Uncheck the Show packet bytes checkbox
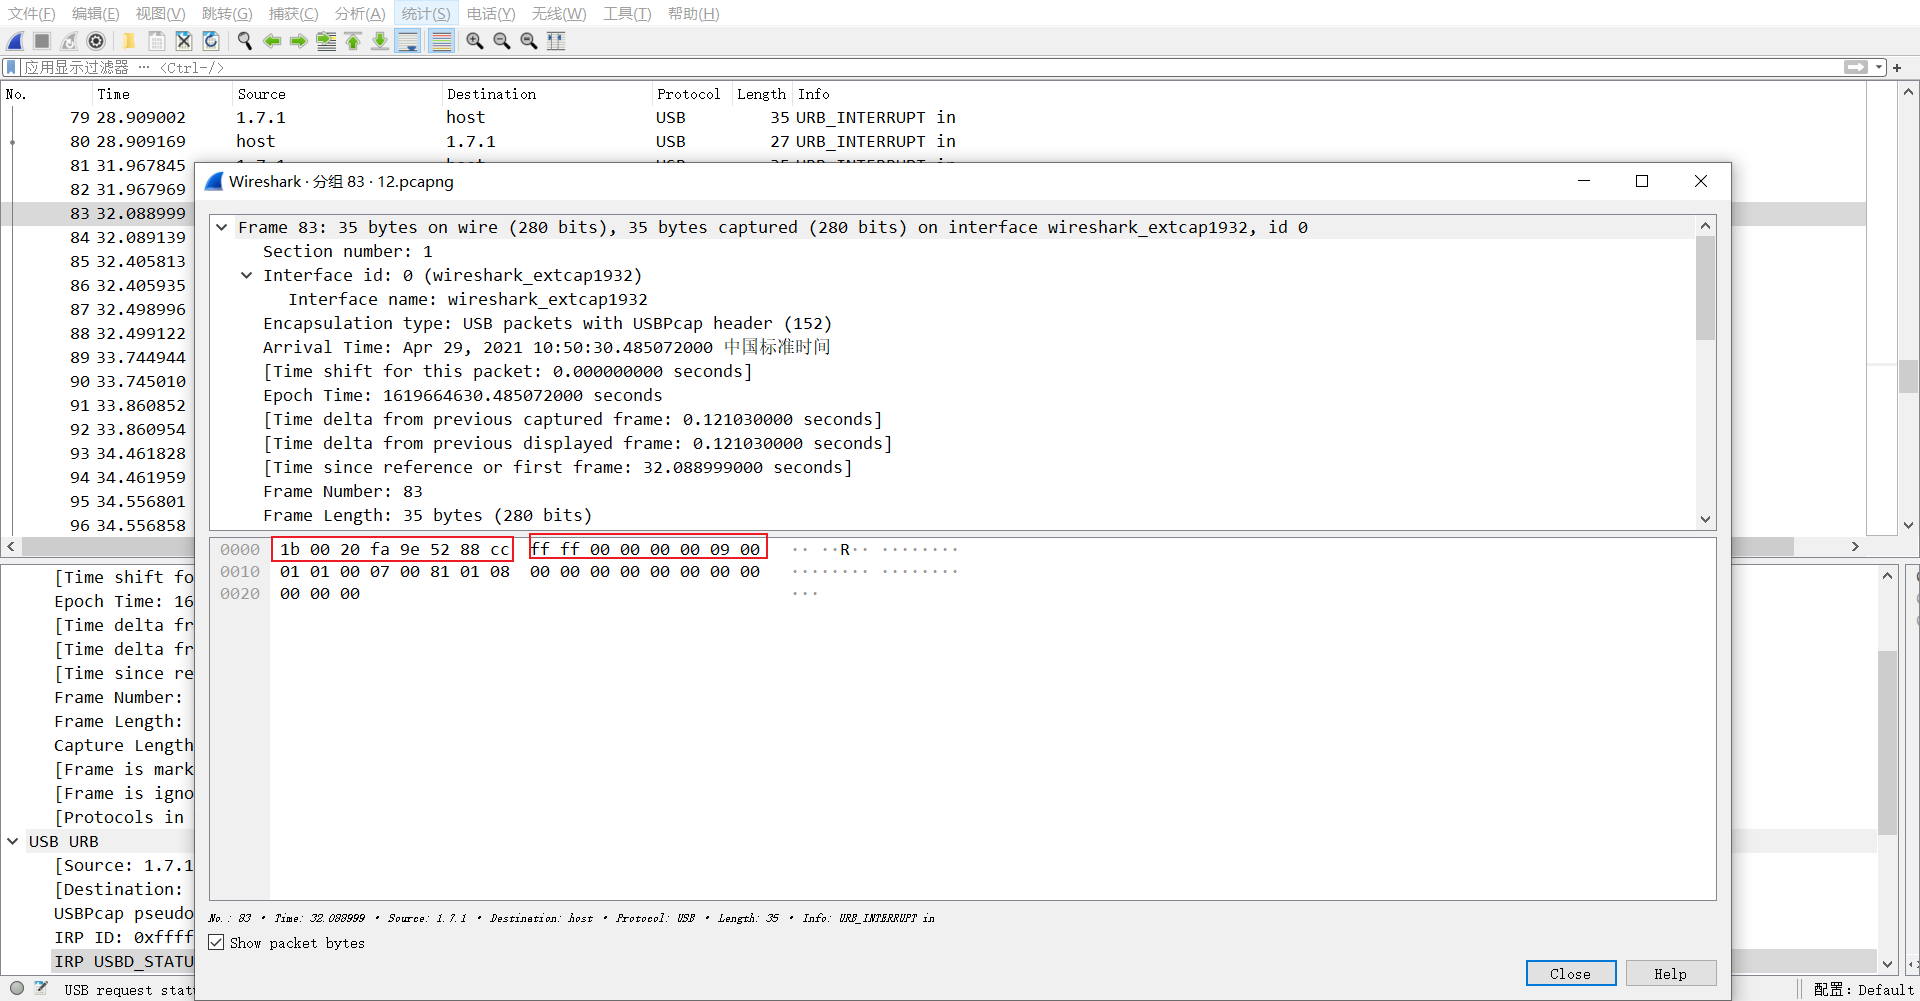The height and width of the screenshot is (1001, 1920). coord(216,942)
